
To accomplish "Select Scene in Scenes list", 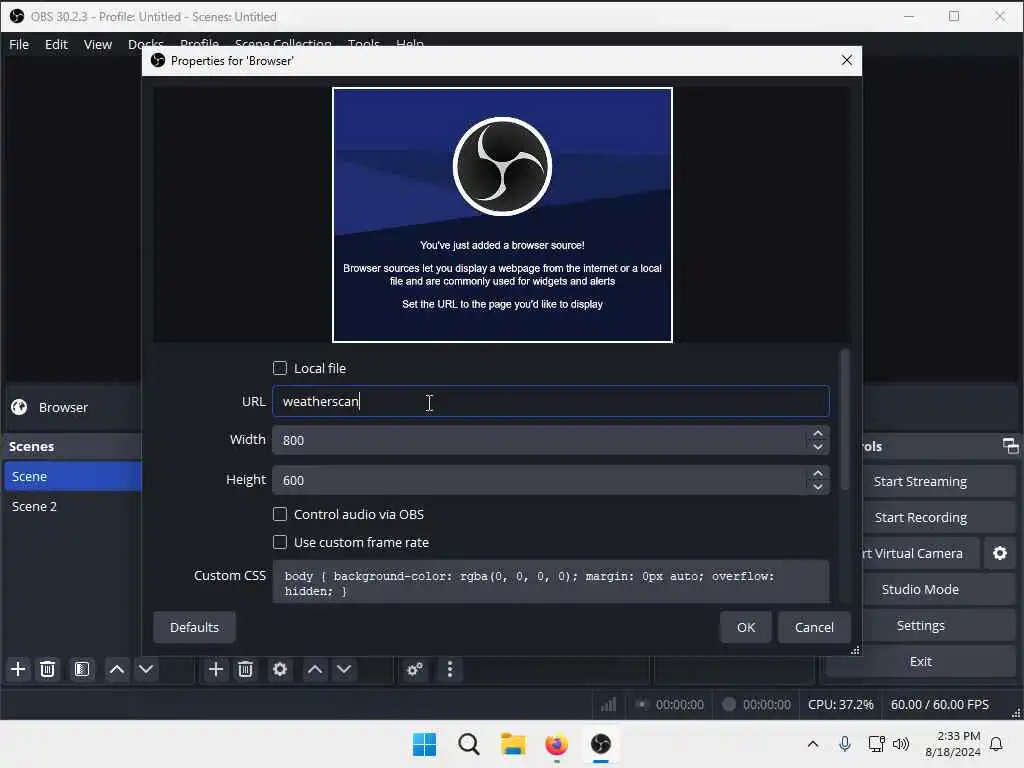I will point(72,476).
